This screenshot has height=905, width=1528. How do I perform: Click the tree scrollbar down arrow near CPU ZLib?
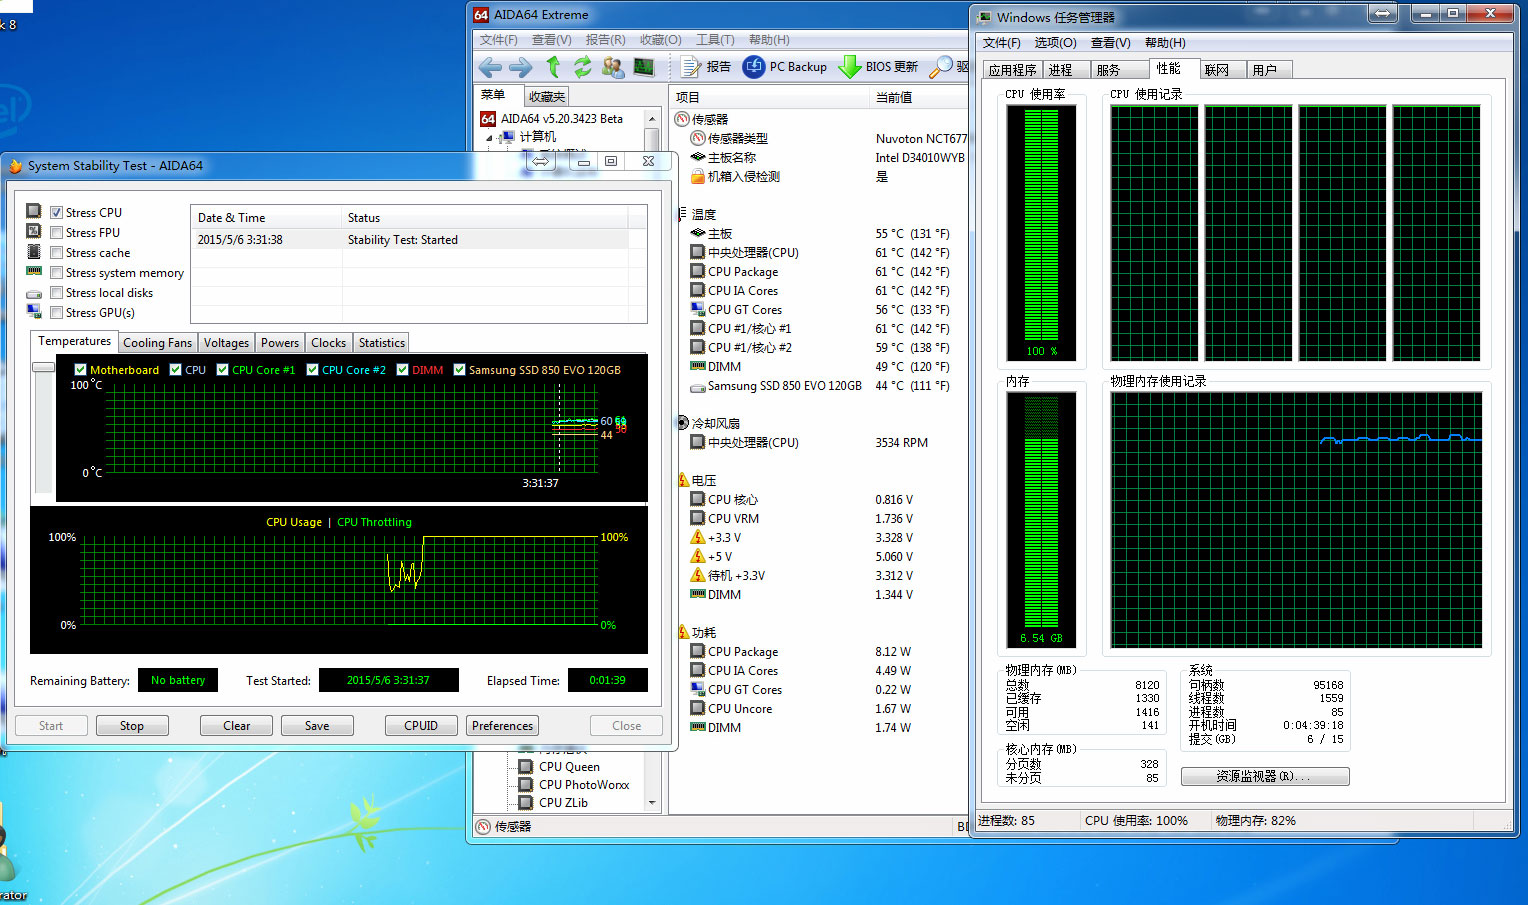tap(652, 802)
